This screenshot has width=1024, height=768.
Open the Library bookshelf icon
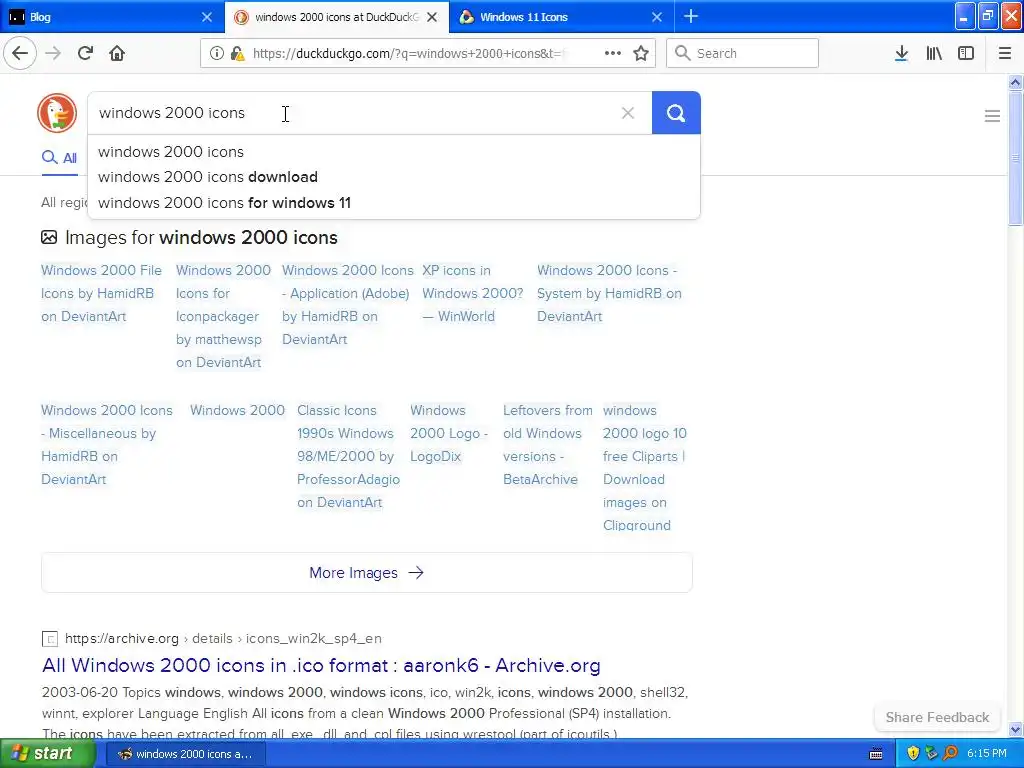pyautogui.click(x=934, y=54)
